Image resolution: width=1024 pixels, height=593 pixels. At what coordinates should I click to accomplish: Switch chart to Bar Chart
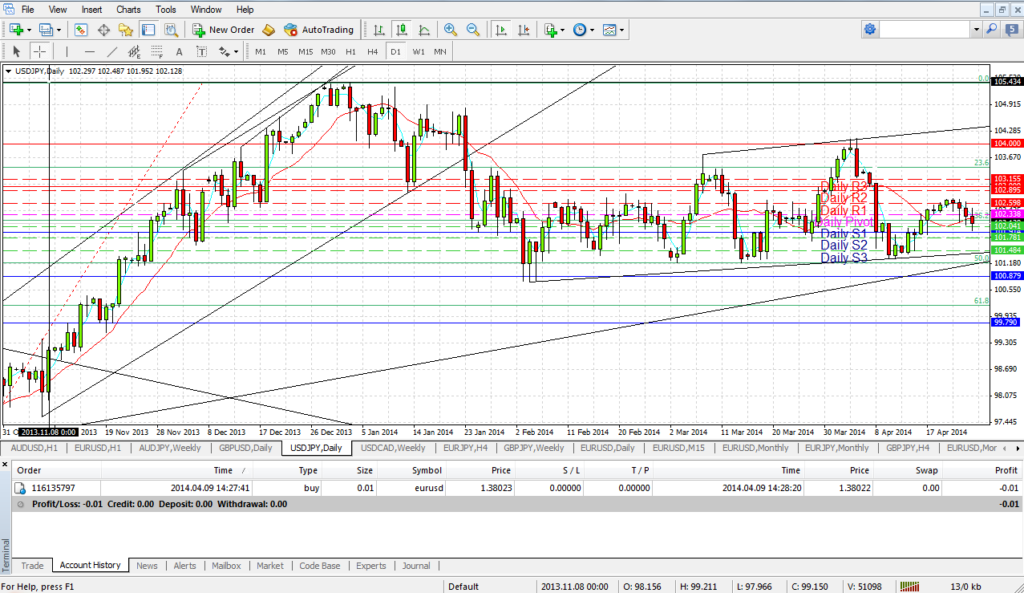coord(379,29)
